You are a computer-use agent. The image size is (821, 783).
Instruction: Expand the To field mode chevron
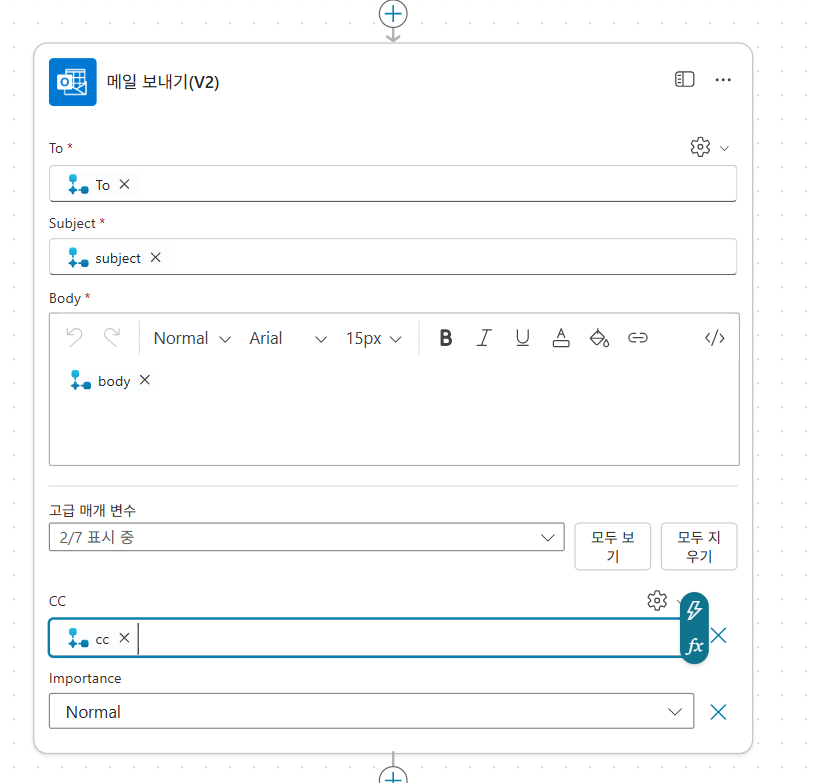click(725, 148)
